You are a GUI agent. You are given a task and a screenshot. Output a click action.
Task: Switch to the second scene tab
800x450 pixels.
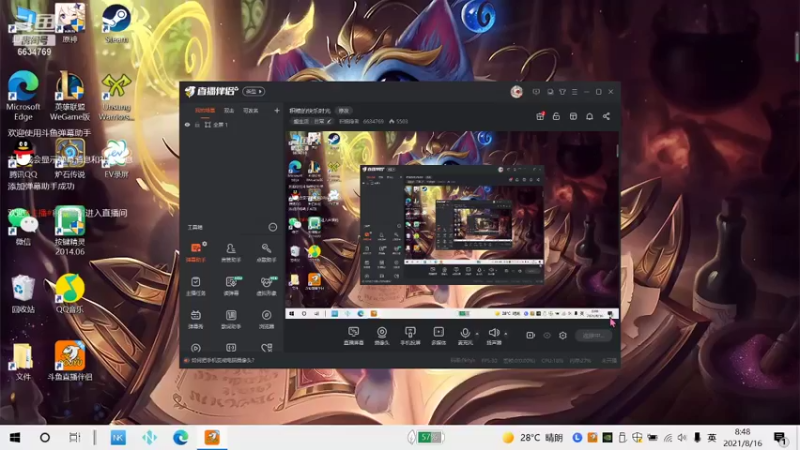229,111
